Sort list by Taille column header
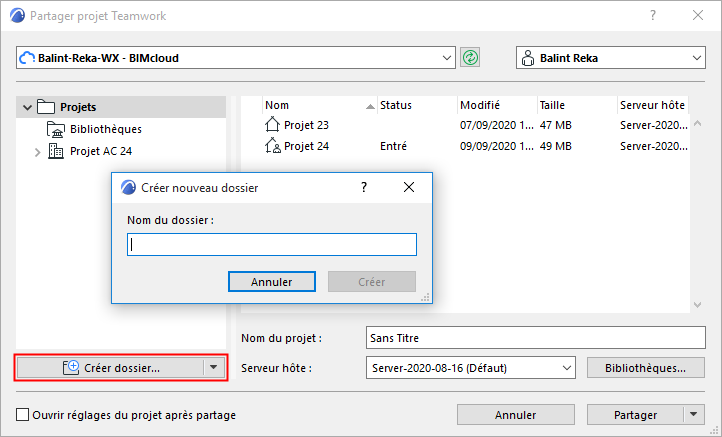722x437 pixels. [577, 105]
